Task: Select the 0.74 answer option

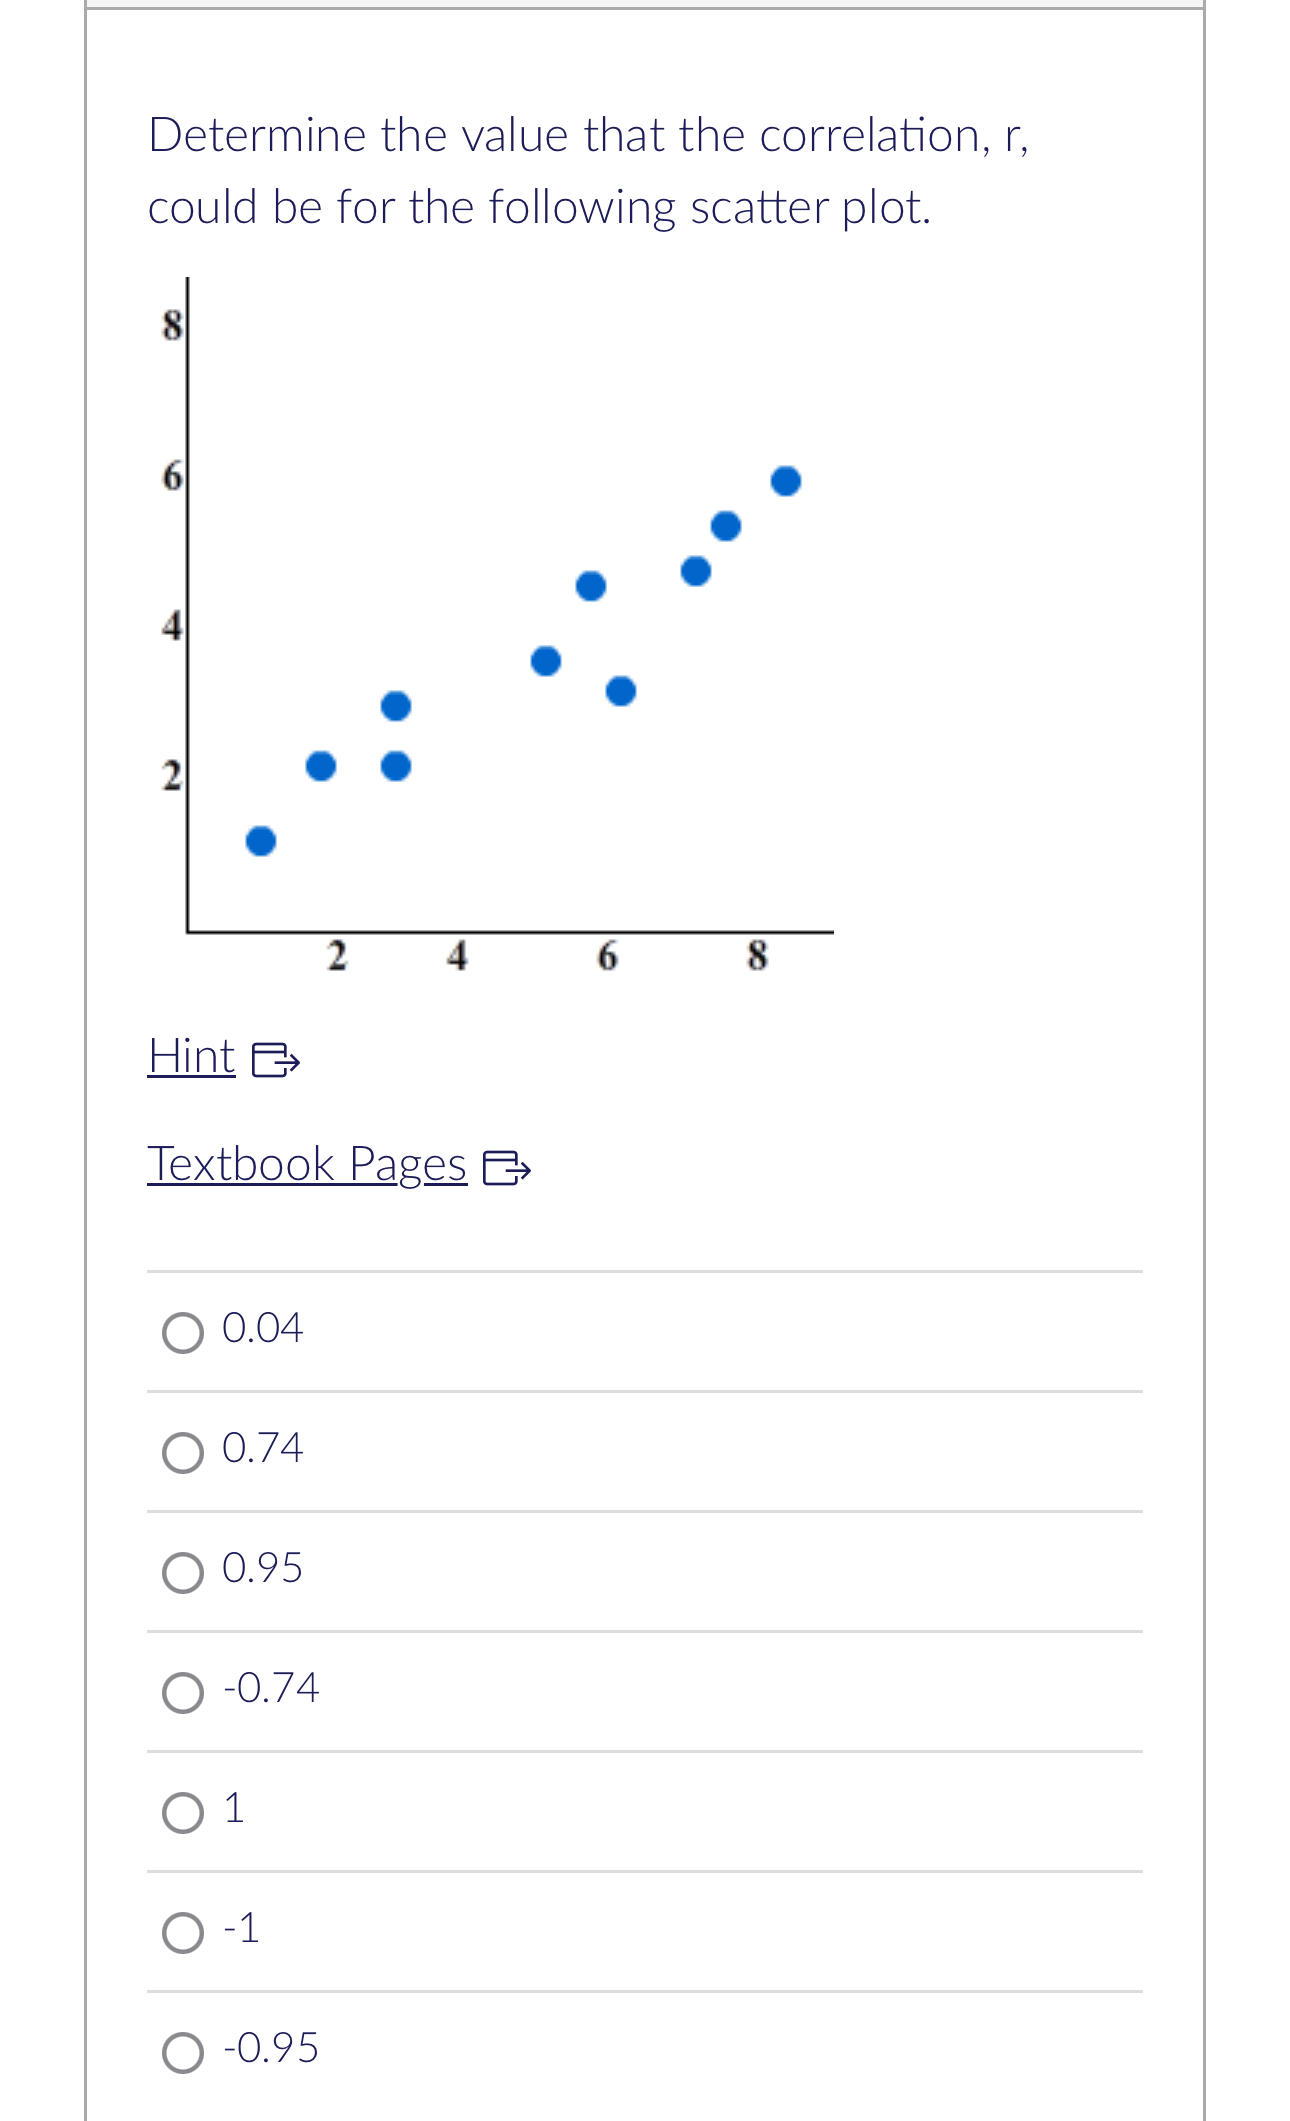Action: 184,1452
